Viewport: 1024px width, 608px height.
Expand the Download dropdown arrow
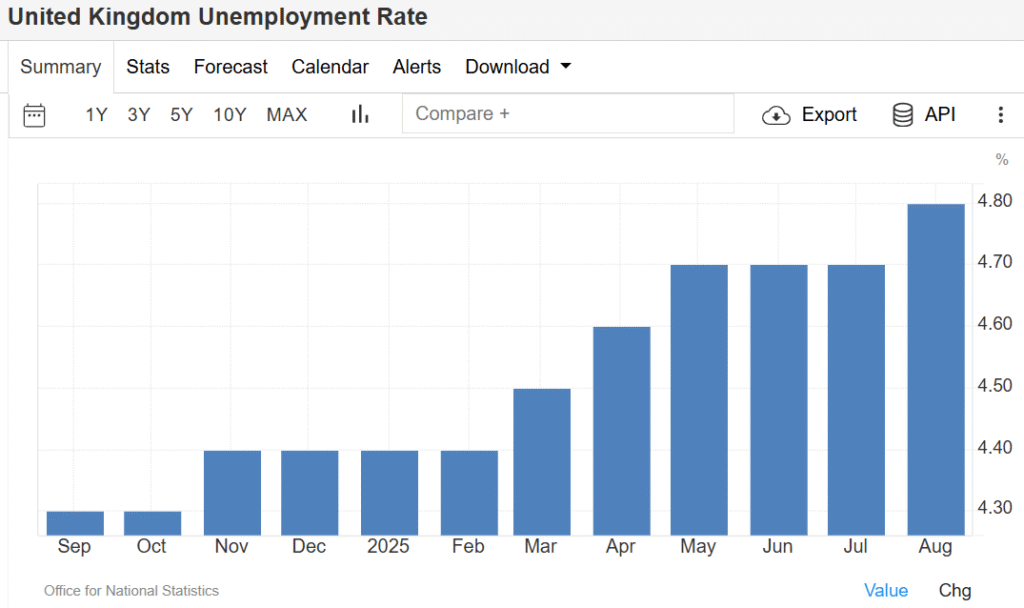tap(566, 67)
